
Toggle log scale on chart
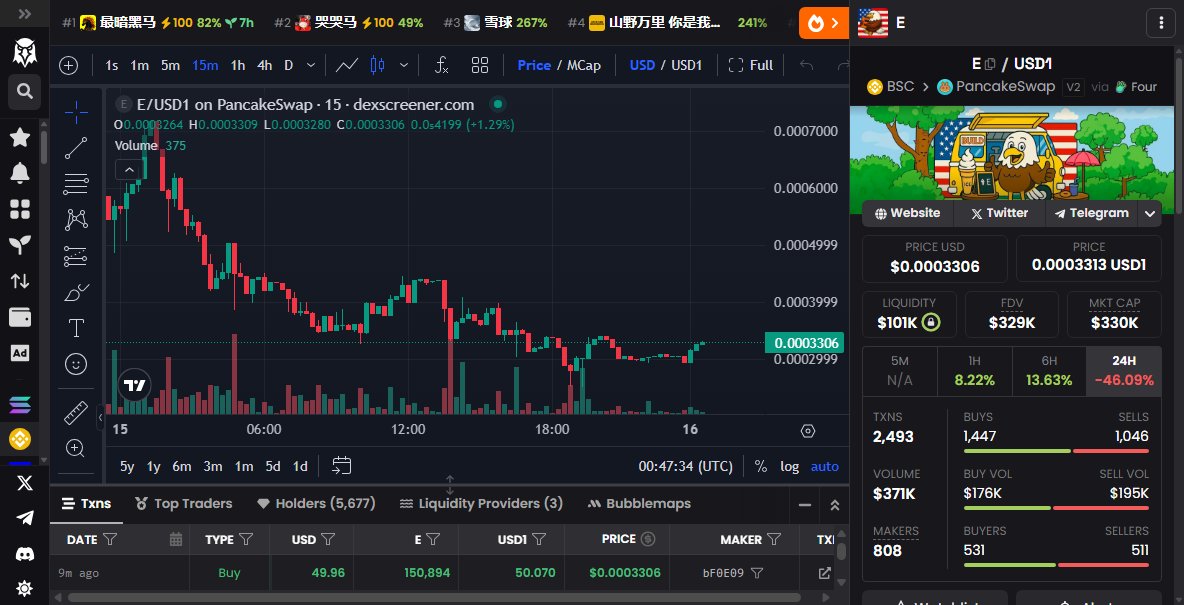click(x=789, y=466)
